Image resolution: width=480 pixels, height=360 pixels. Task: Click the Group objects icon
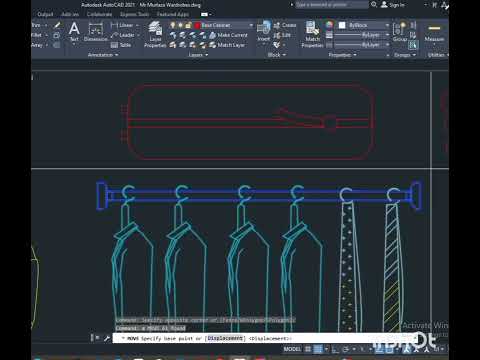[399, 29]
